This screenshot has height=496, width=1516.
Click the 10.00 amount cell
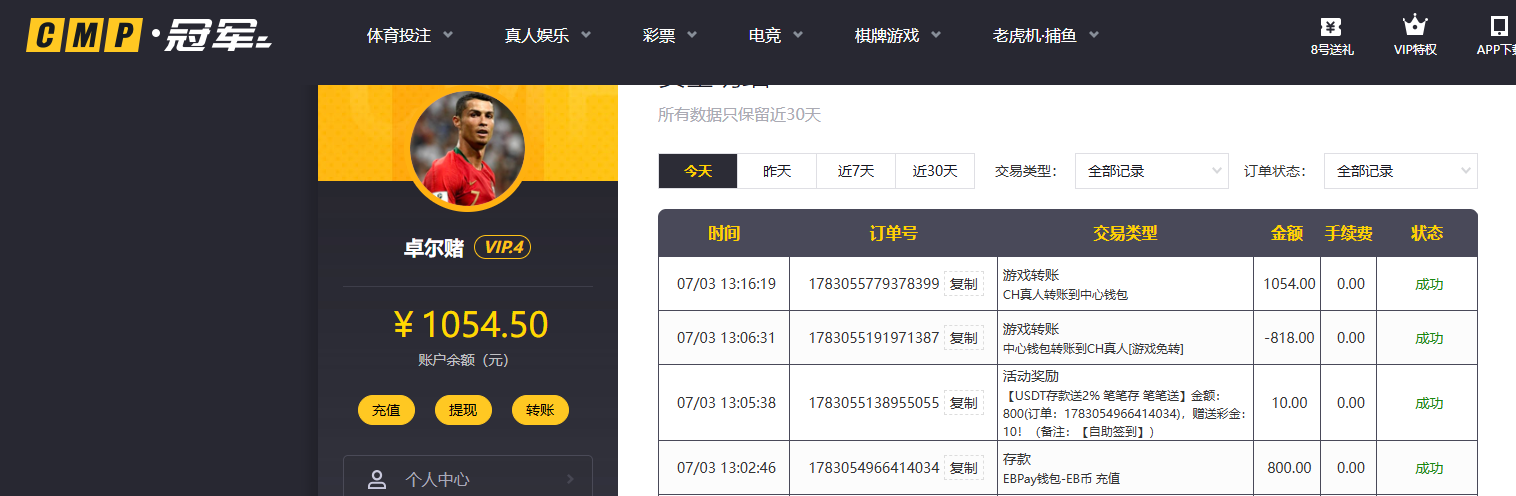pyautogui.click(x=1289, y=403)
